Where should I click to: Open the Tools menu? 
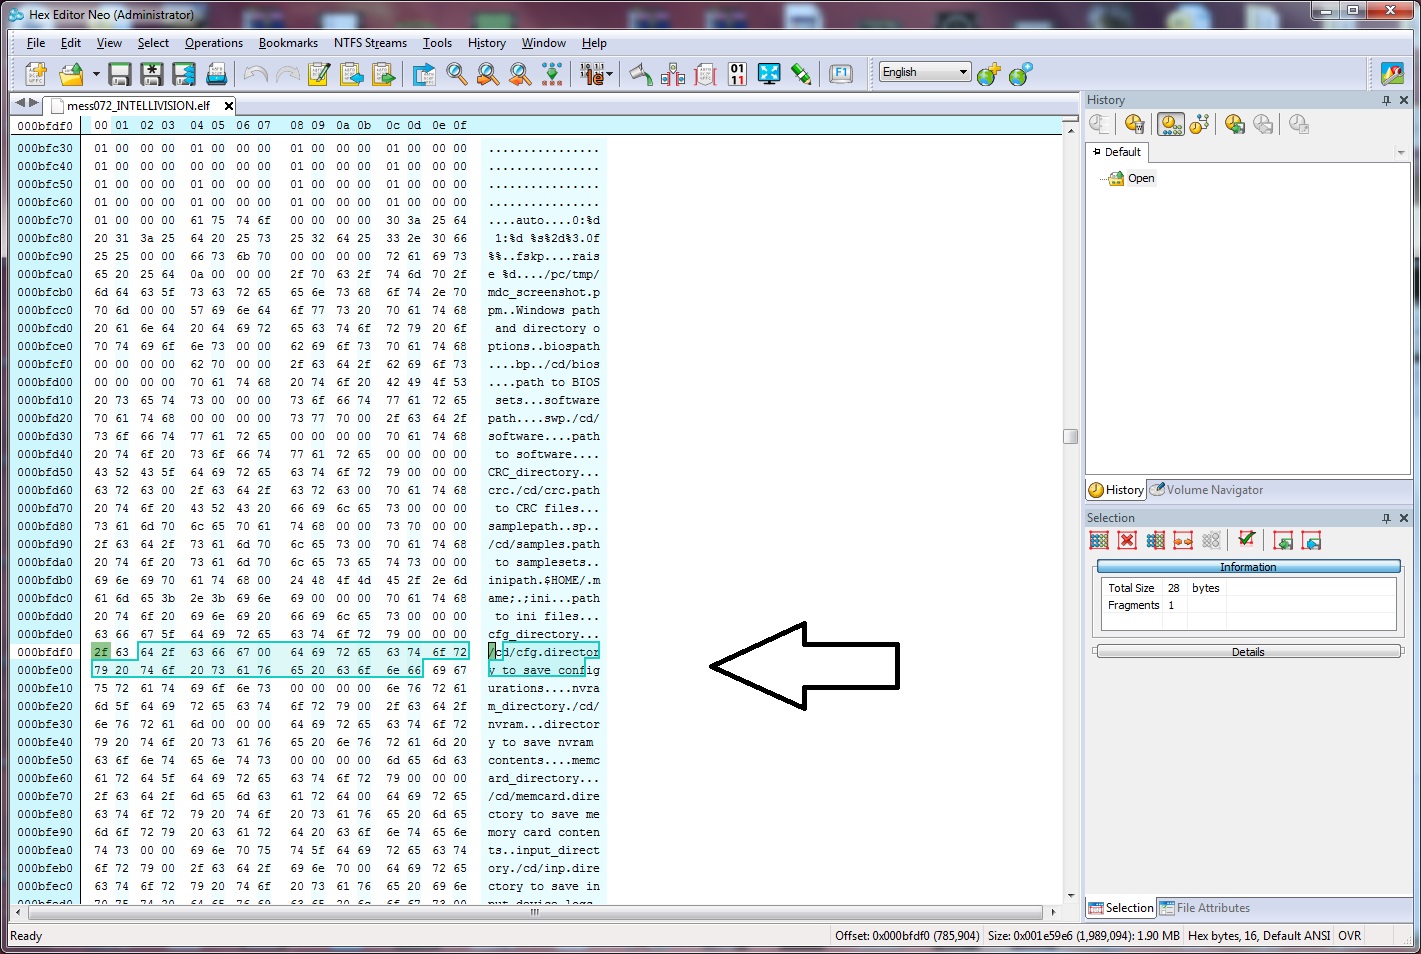[437, 43]
